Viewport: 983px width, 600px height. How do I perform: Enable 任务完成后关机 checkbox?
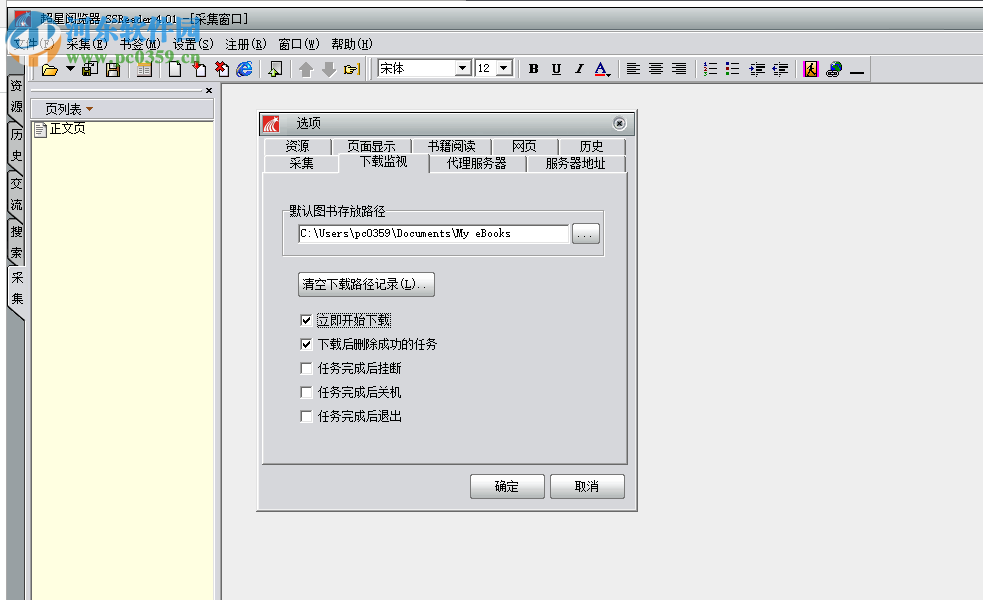306,392
